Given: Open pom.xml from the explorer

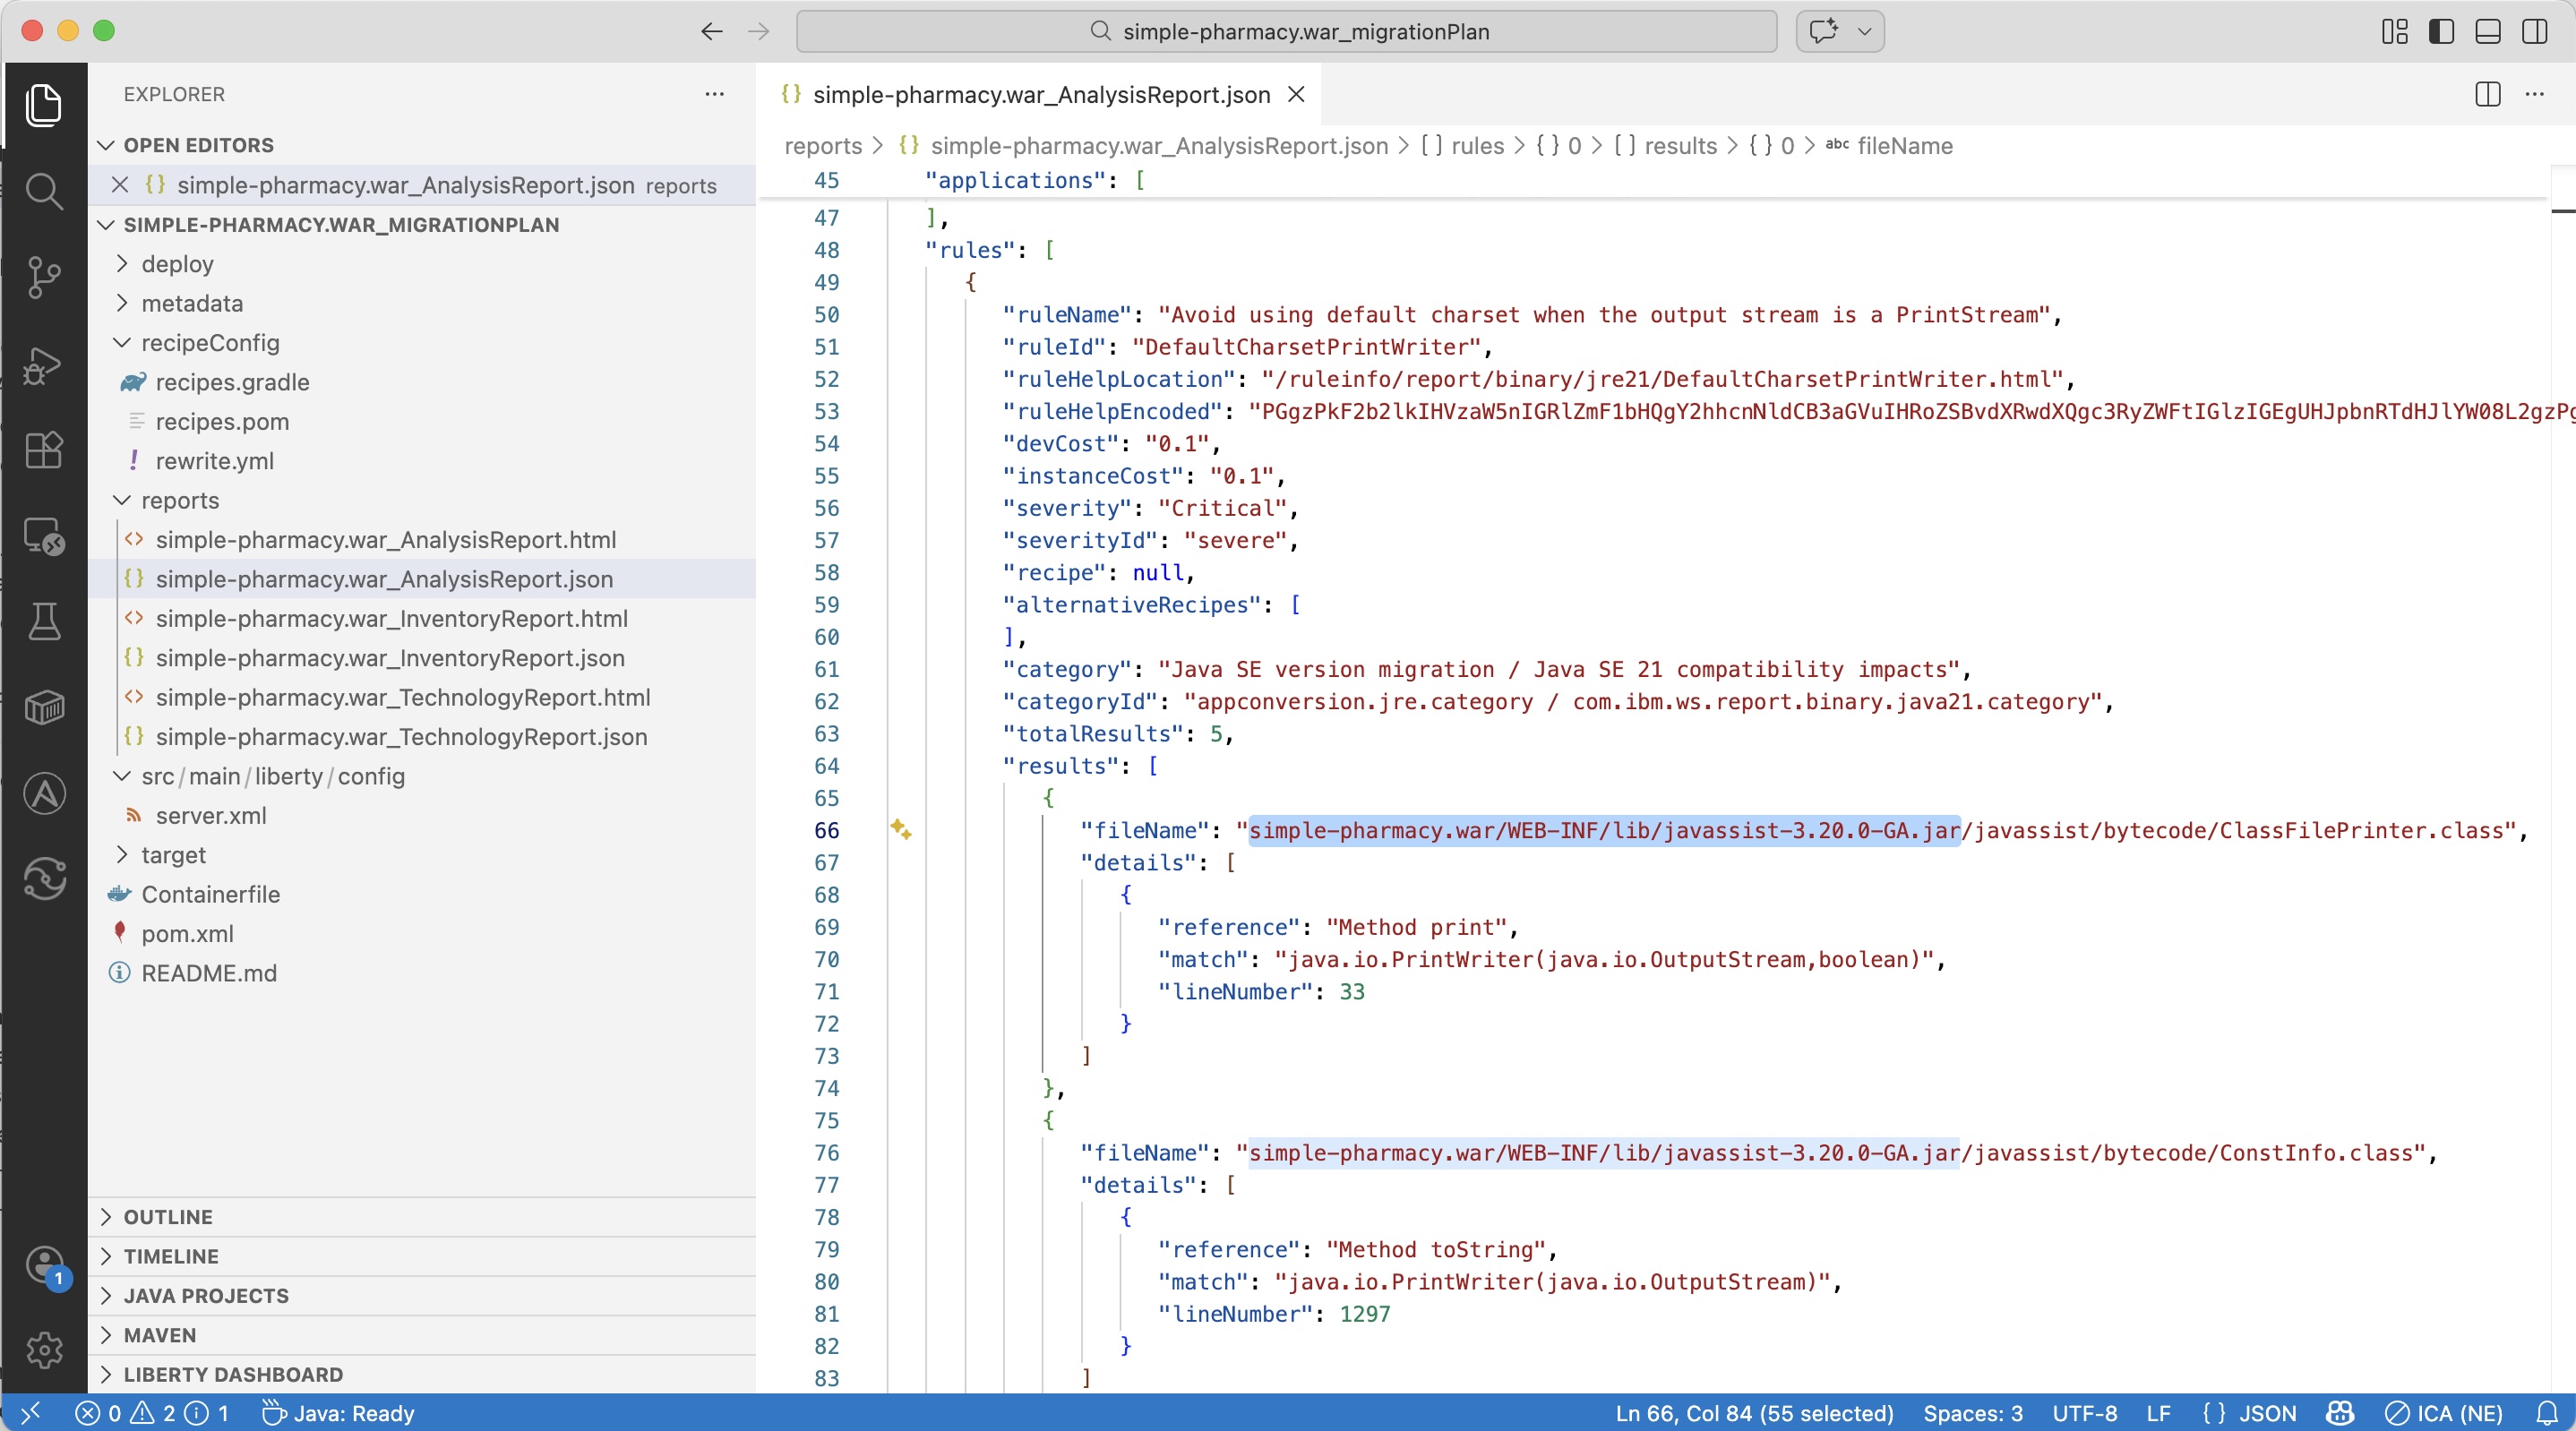Looking at the screenshot, I should click(x=187, y=933).
